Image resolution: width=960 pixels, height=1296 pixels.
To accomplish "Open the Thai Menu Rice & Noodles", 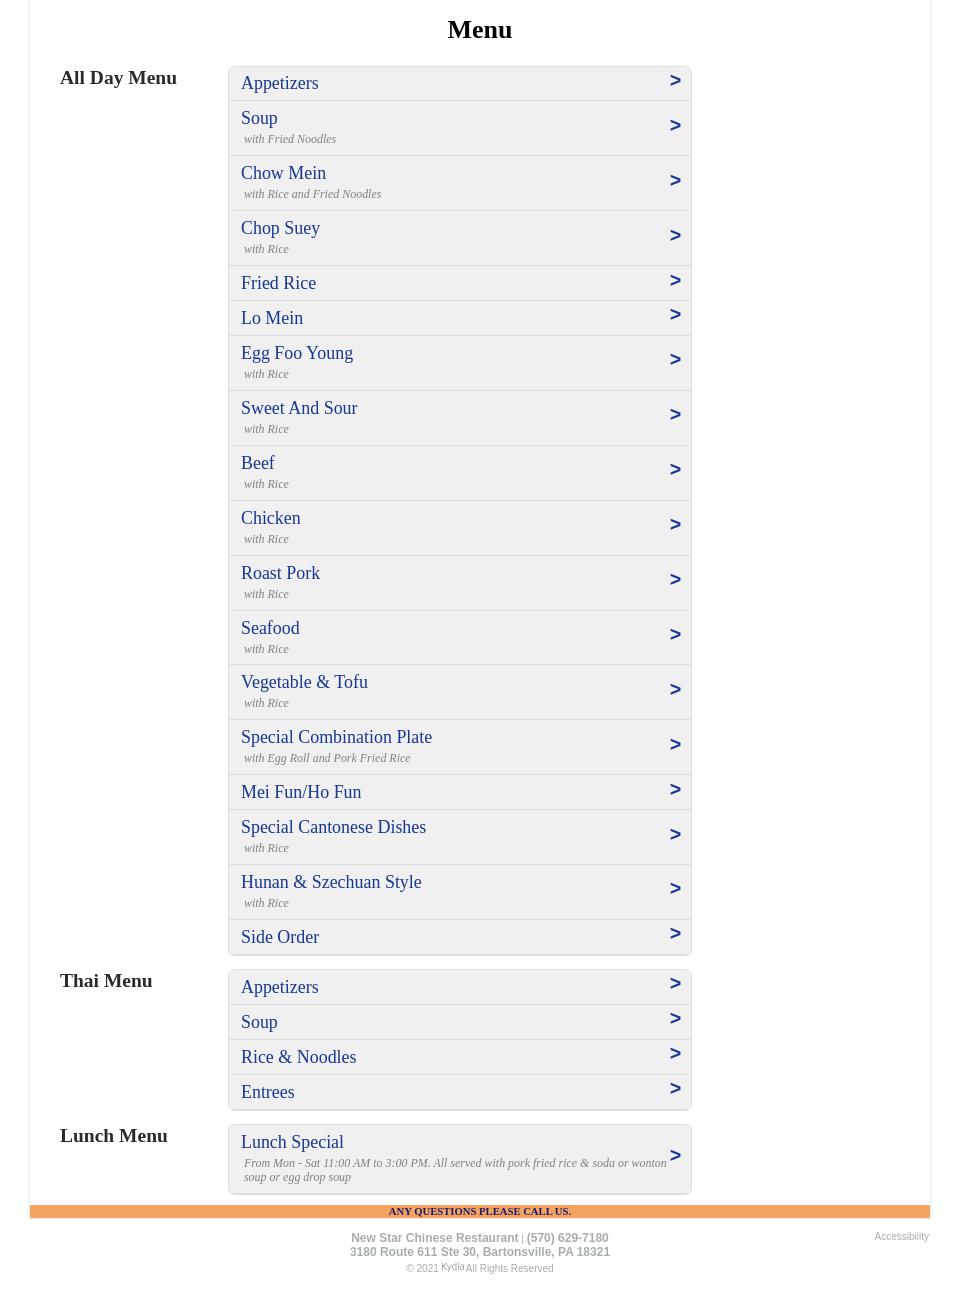I will 298,1057.
